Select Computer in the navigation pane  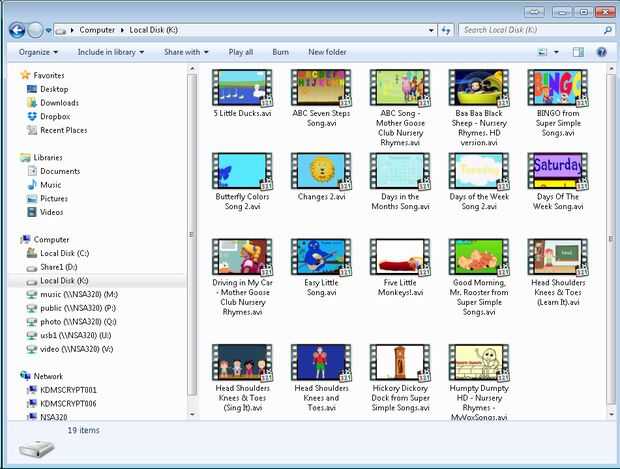45,240
